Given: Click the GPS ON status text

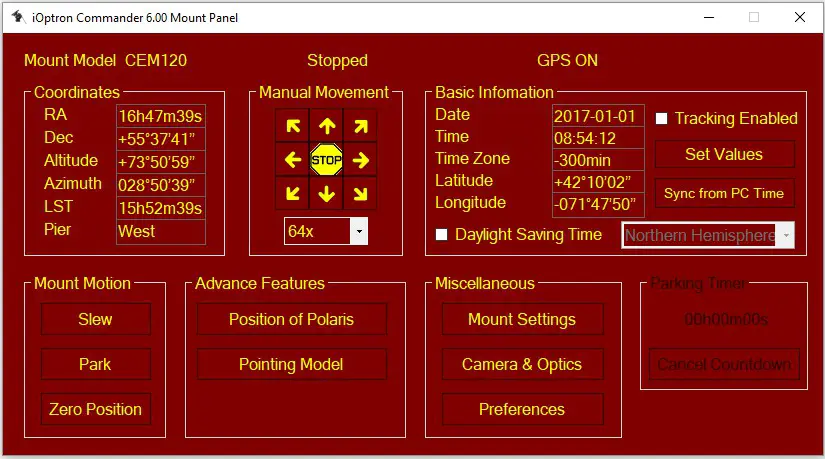Looking at the screenshot, I should click(567, 61).
